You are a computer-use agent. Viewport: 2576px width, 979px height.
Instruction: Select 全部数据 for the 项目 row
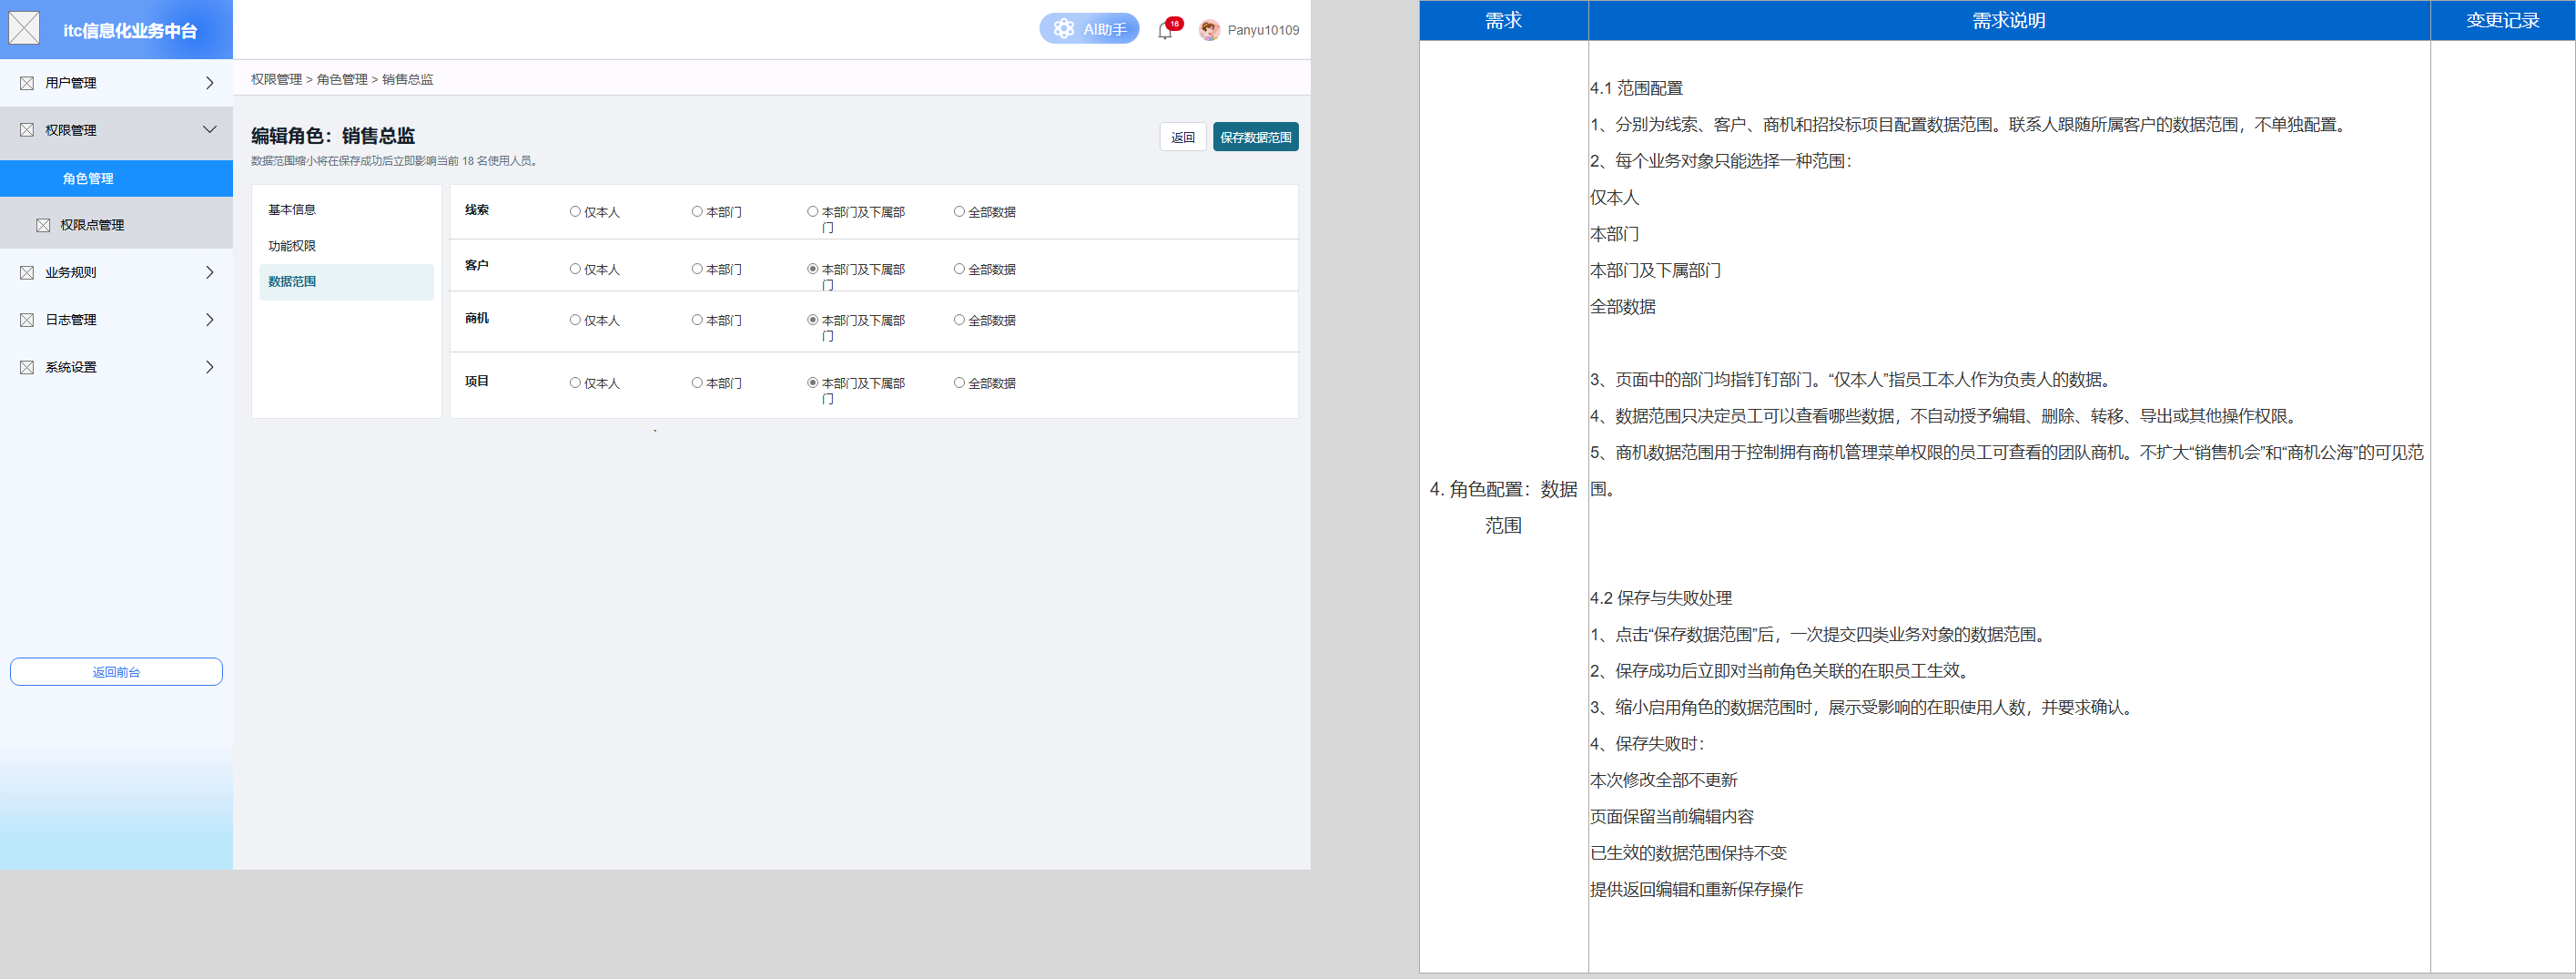[959, 383]
